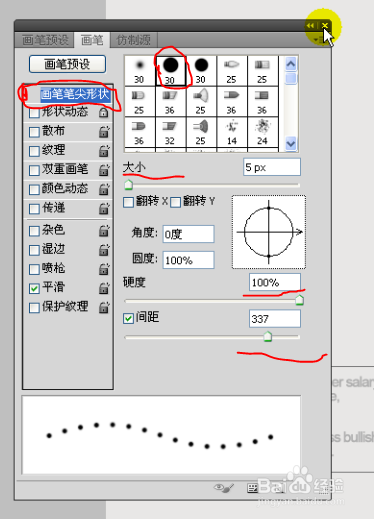This screenshot has height=519, width=374.
Task: Turn on the 湿边 checkbox
Action: pos(34,250)
